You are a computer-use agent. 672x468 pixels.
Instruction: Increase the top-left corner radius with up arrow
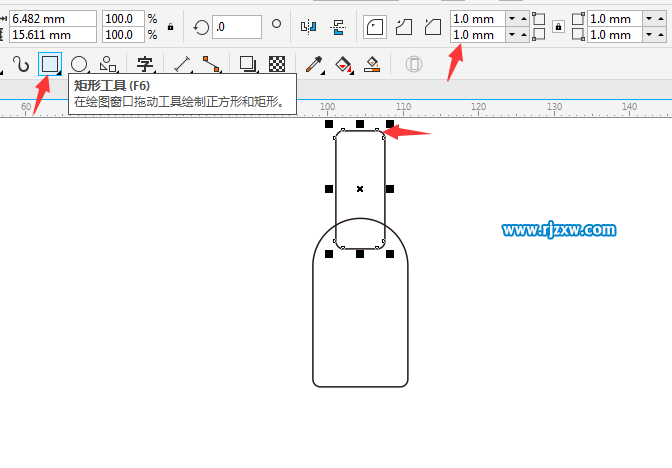(x=524, y=18)
